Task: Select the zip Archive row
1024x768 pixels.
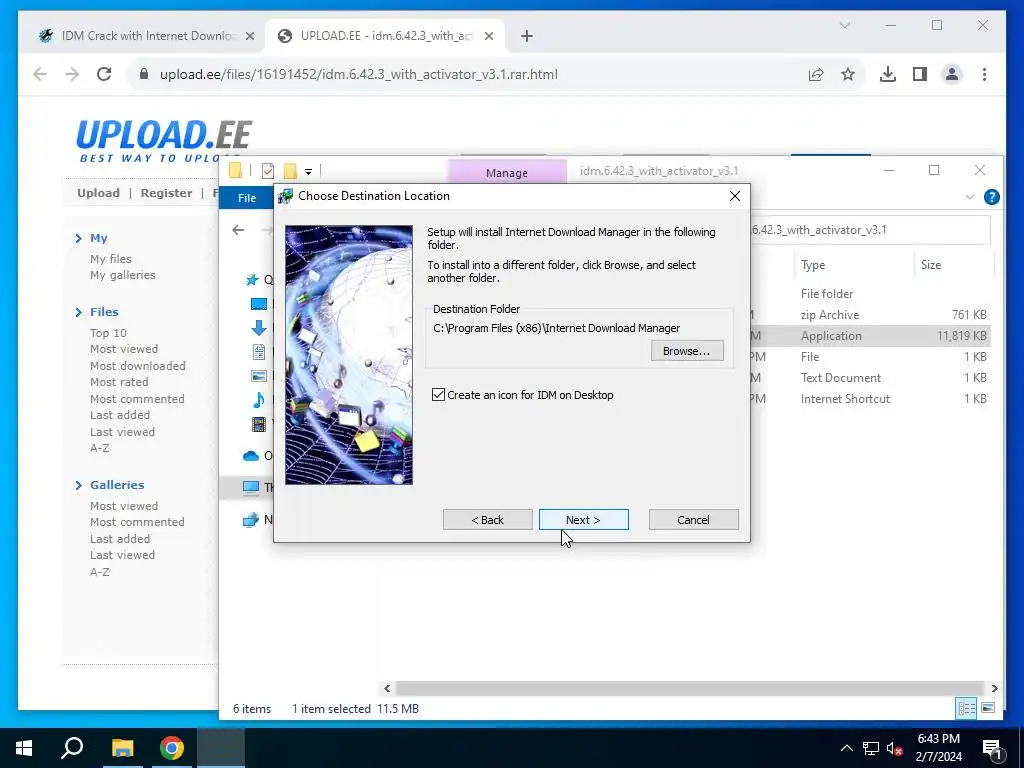Action: pos(871,315)
